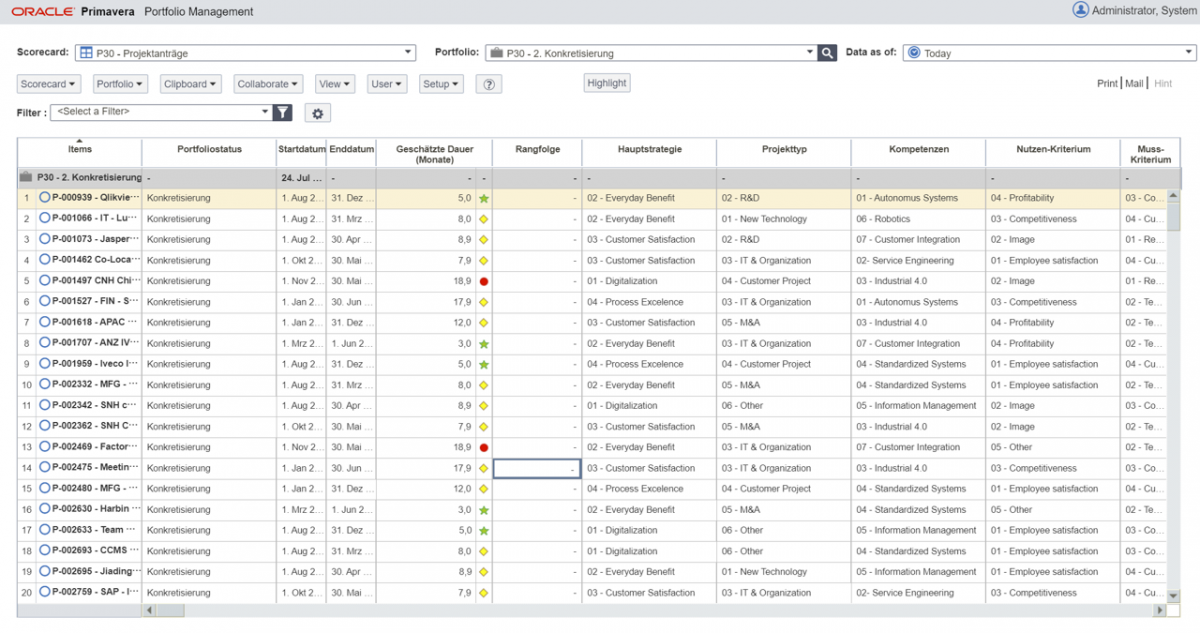The width and height of the screenshot is (1200, 633).
Task: Expand the Portfolio selection dropdown
Action: pos(808,52)
